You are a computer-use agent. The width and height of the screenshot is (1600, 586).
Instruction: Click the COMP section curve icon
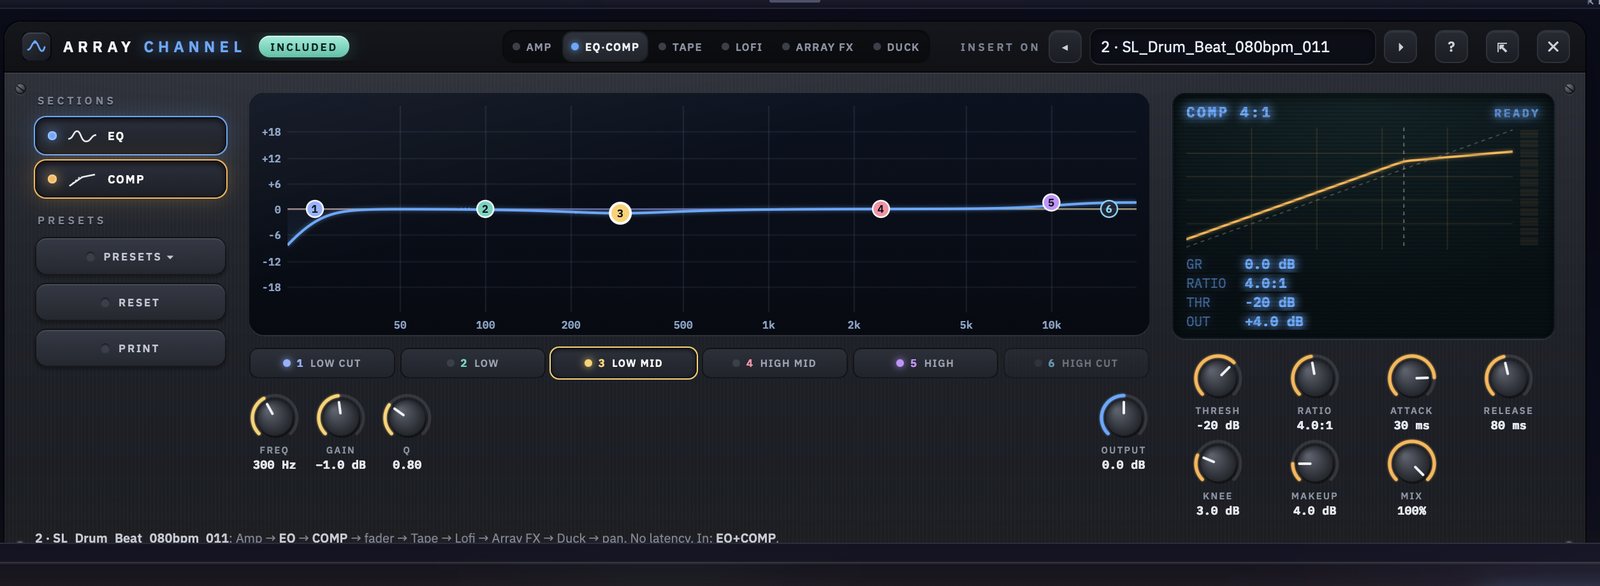pos(82,180)
